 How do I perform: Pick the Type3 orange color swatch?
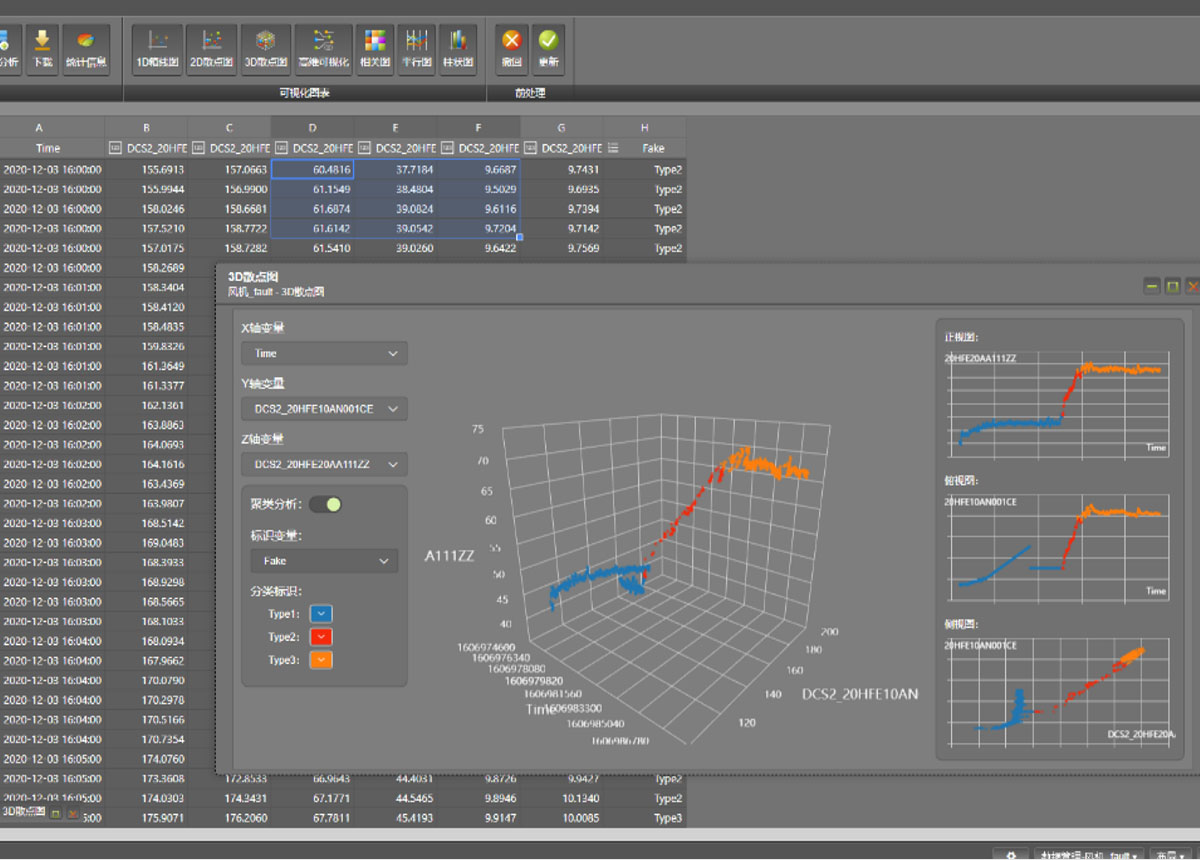(321, 660)
